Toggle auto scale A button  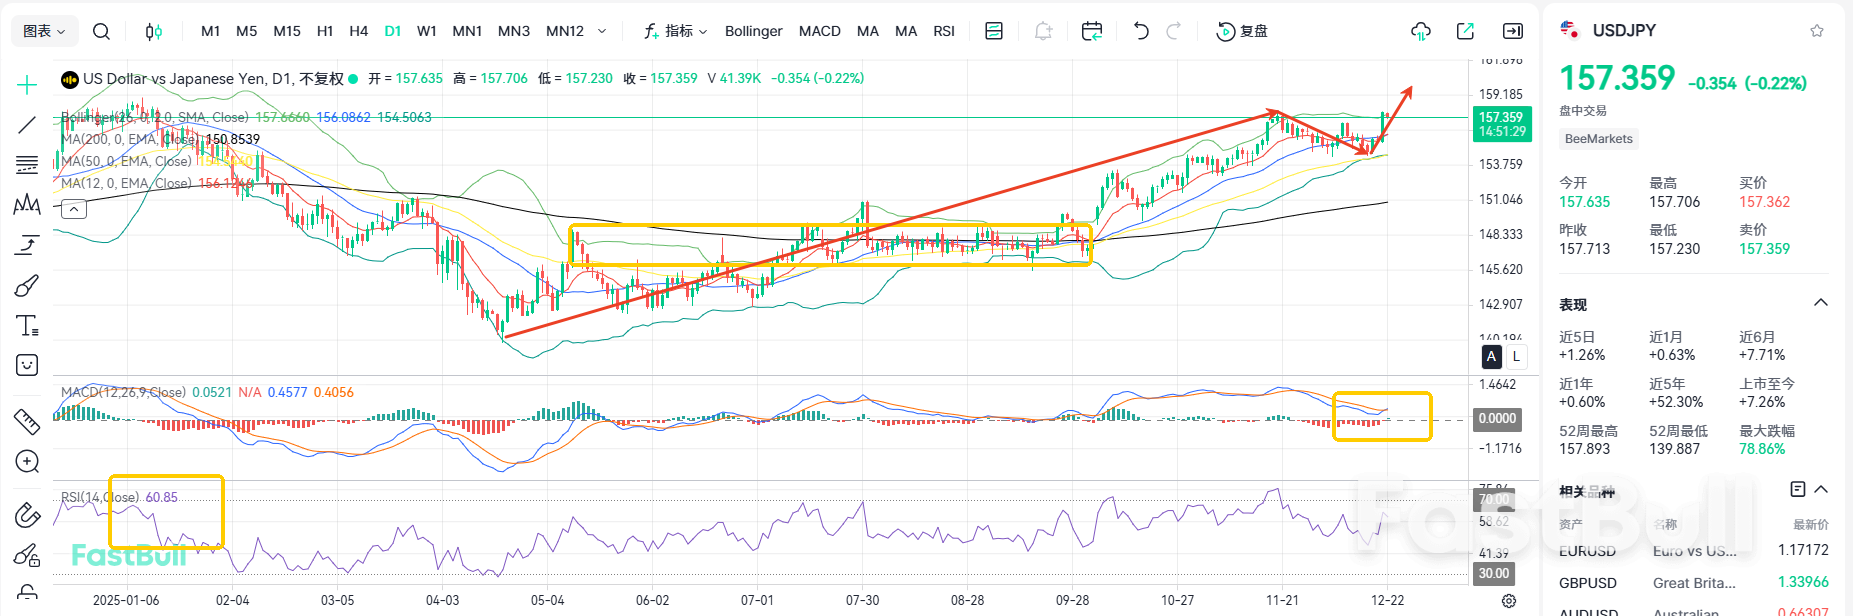coord(1491,356)
